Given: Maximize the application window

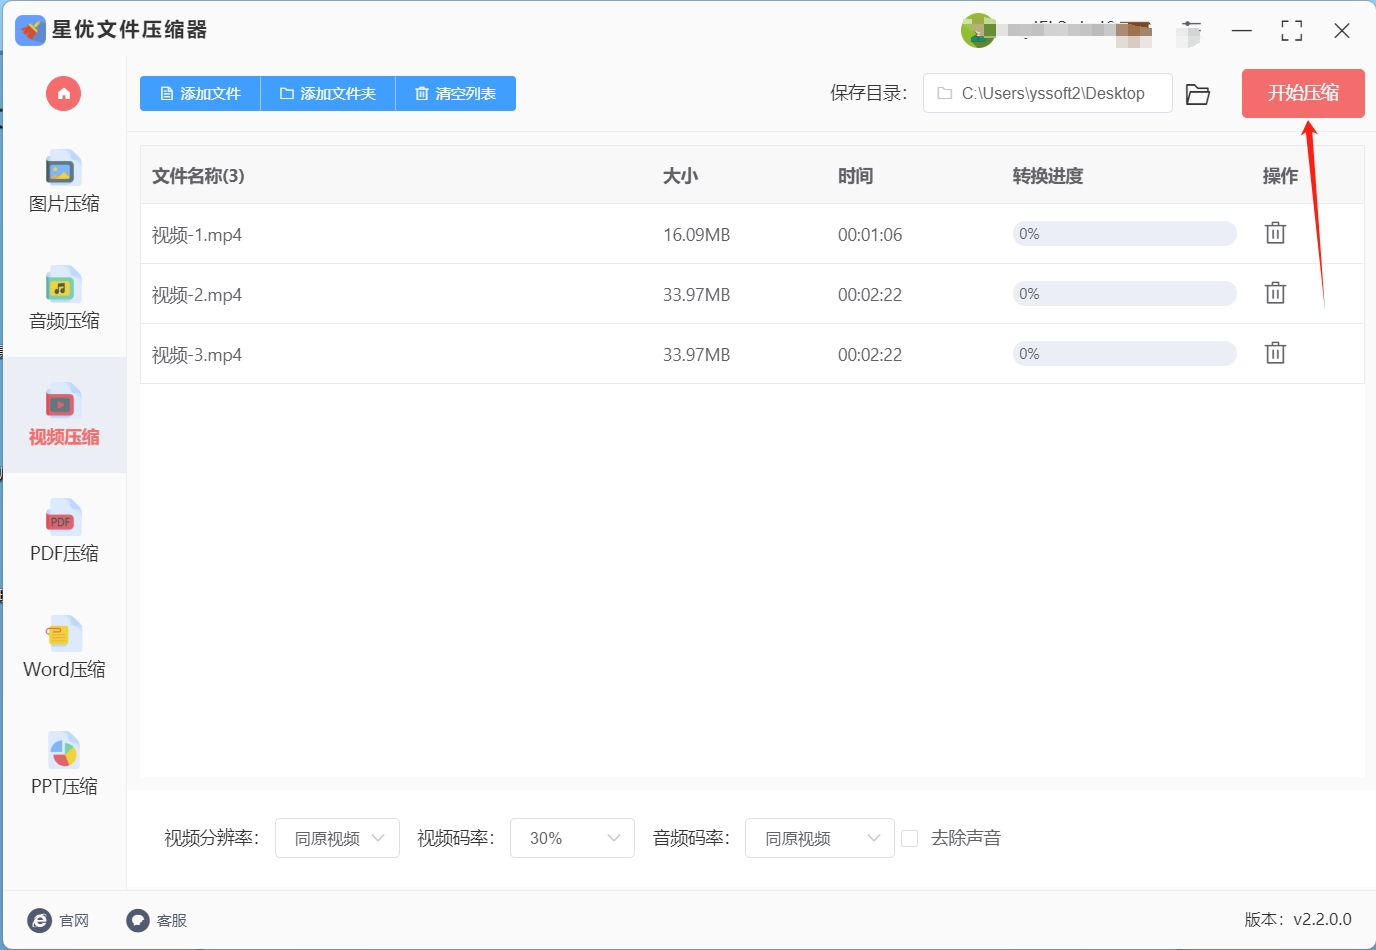Looking at the screenshot, I should pos(1292,31).
